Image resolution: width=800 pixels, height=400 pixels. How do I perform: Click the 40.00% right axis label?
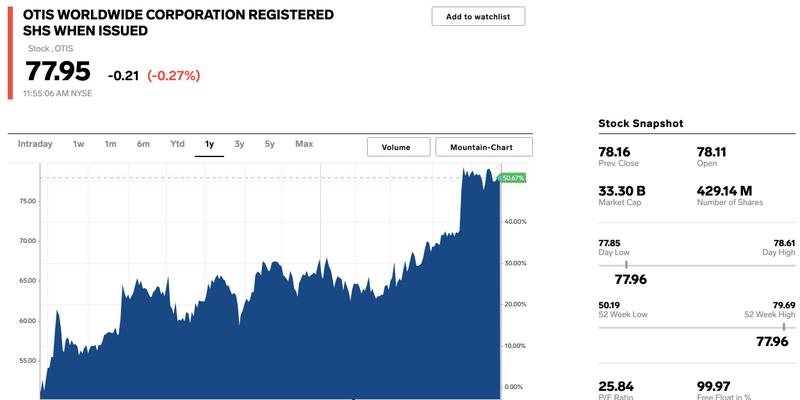[x=515, y=221]
